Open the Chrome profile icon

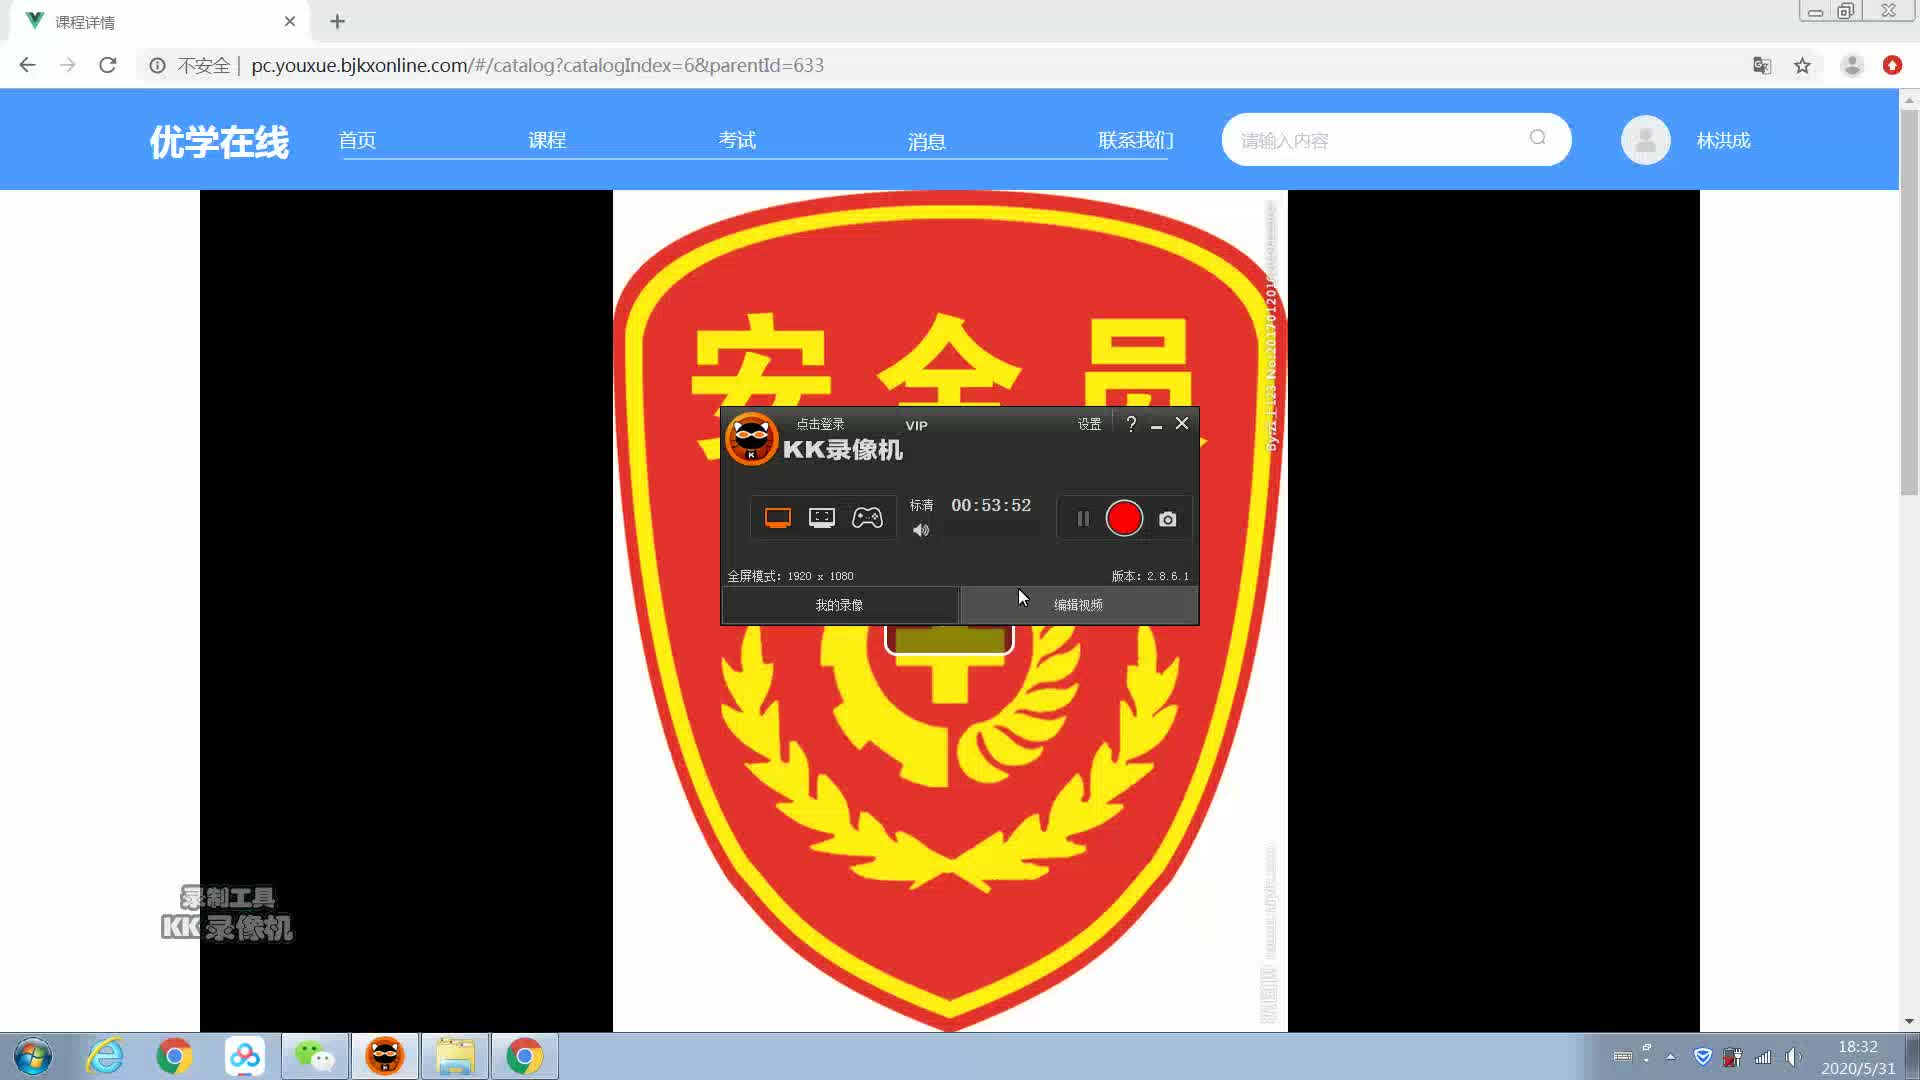tap(1852, 65)
